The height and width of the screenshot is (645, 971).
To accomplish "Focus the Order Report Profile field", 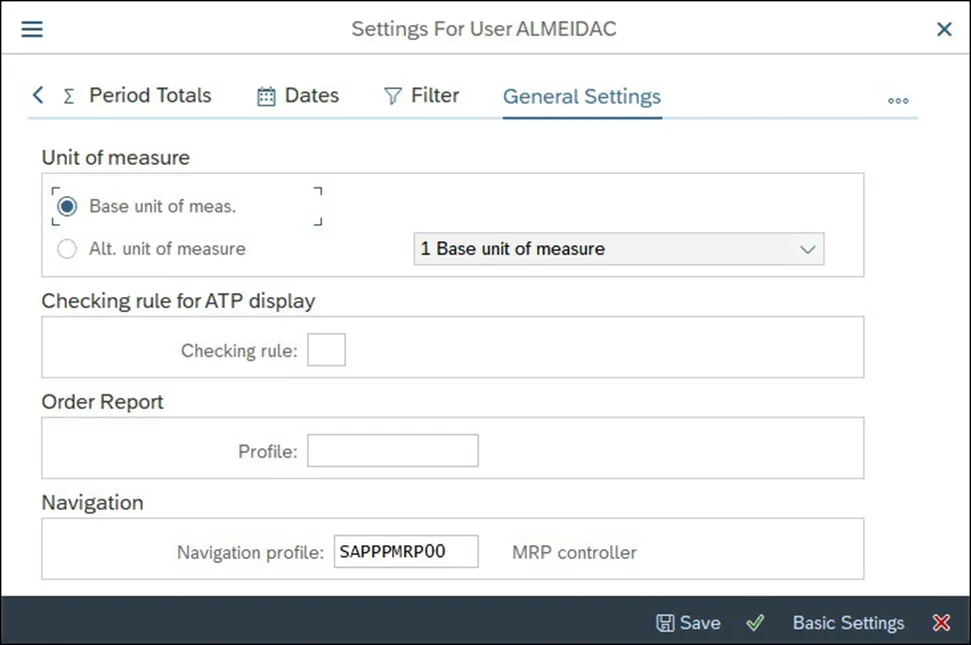I will click(392, 451).
